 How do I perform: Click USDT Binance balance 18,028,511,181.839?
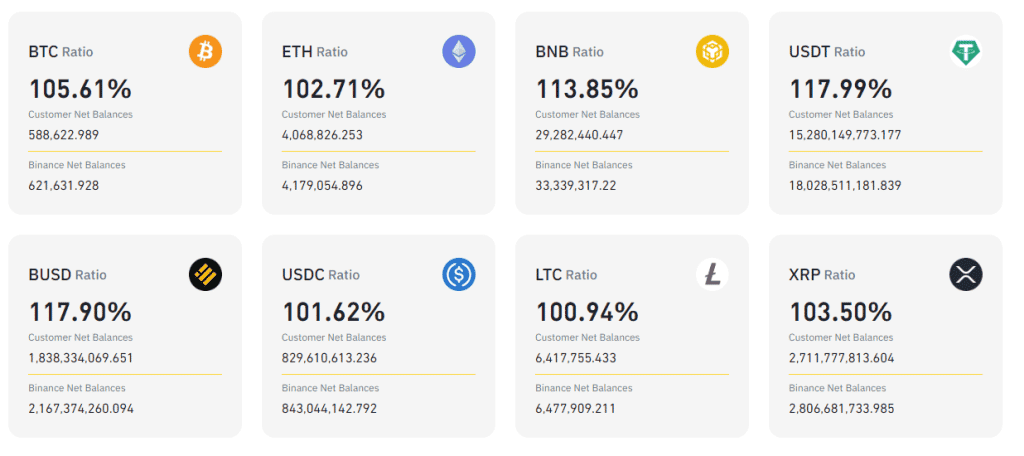click(x=845, y=186)
